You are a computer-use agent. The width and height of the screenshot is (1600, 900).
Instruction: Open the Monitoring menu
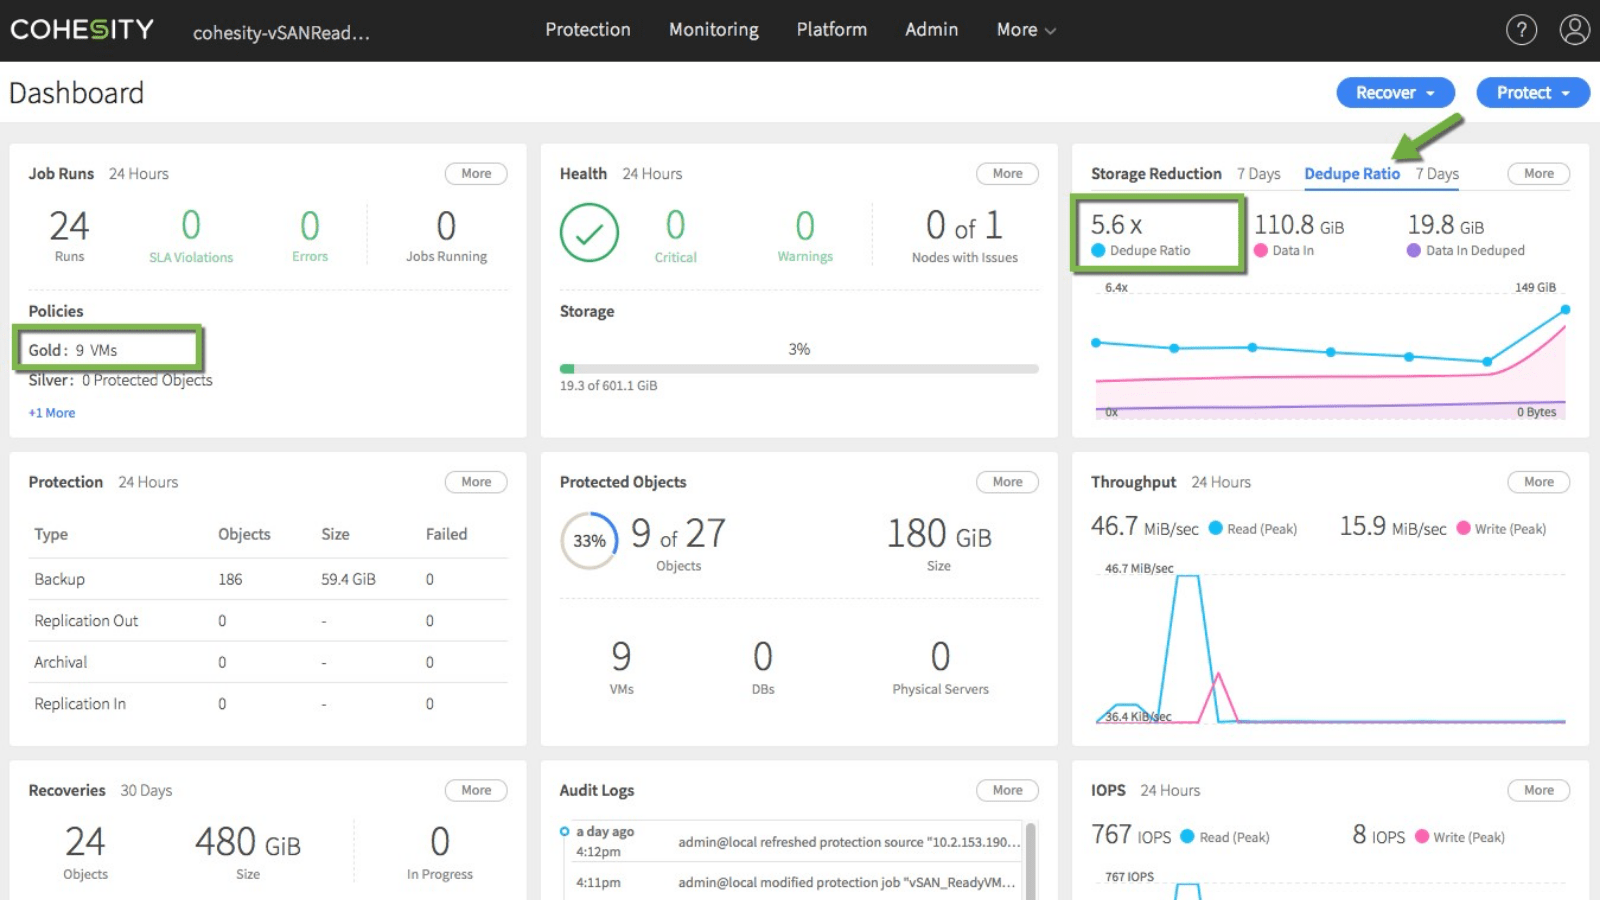(x=714, y=30)
